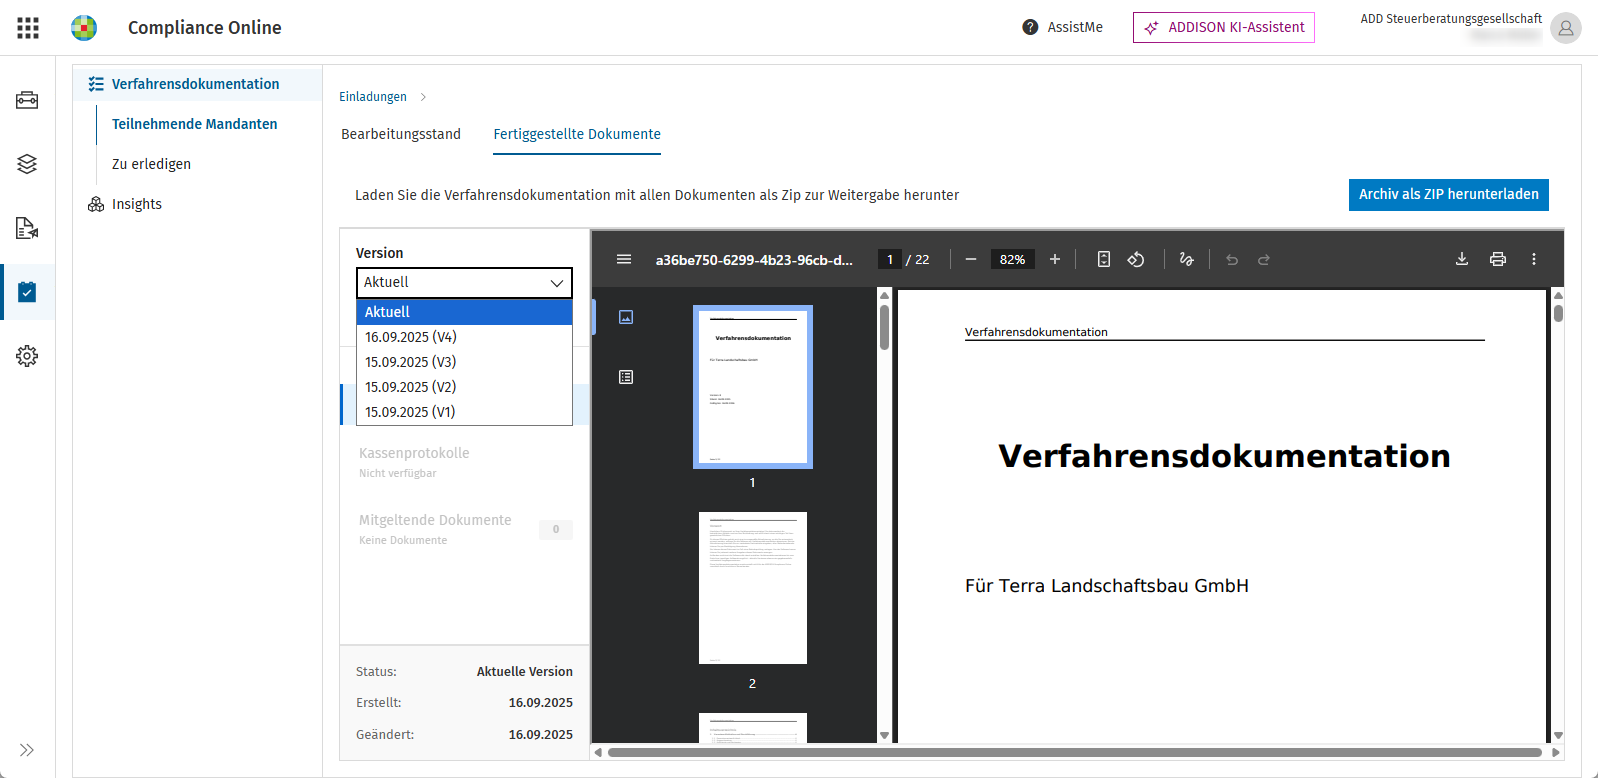Screen dimensions: 1598x778
Task: Click the Compliance Online colorful logo
Action: [x=84, y=28]
